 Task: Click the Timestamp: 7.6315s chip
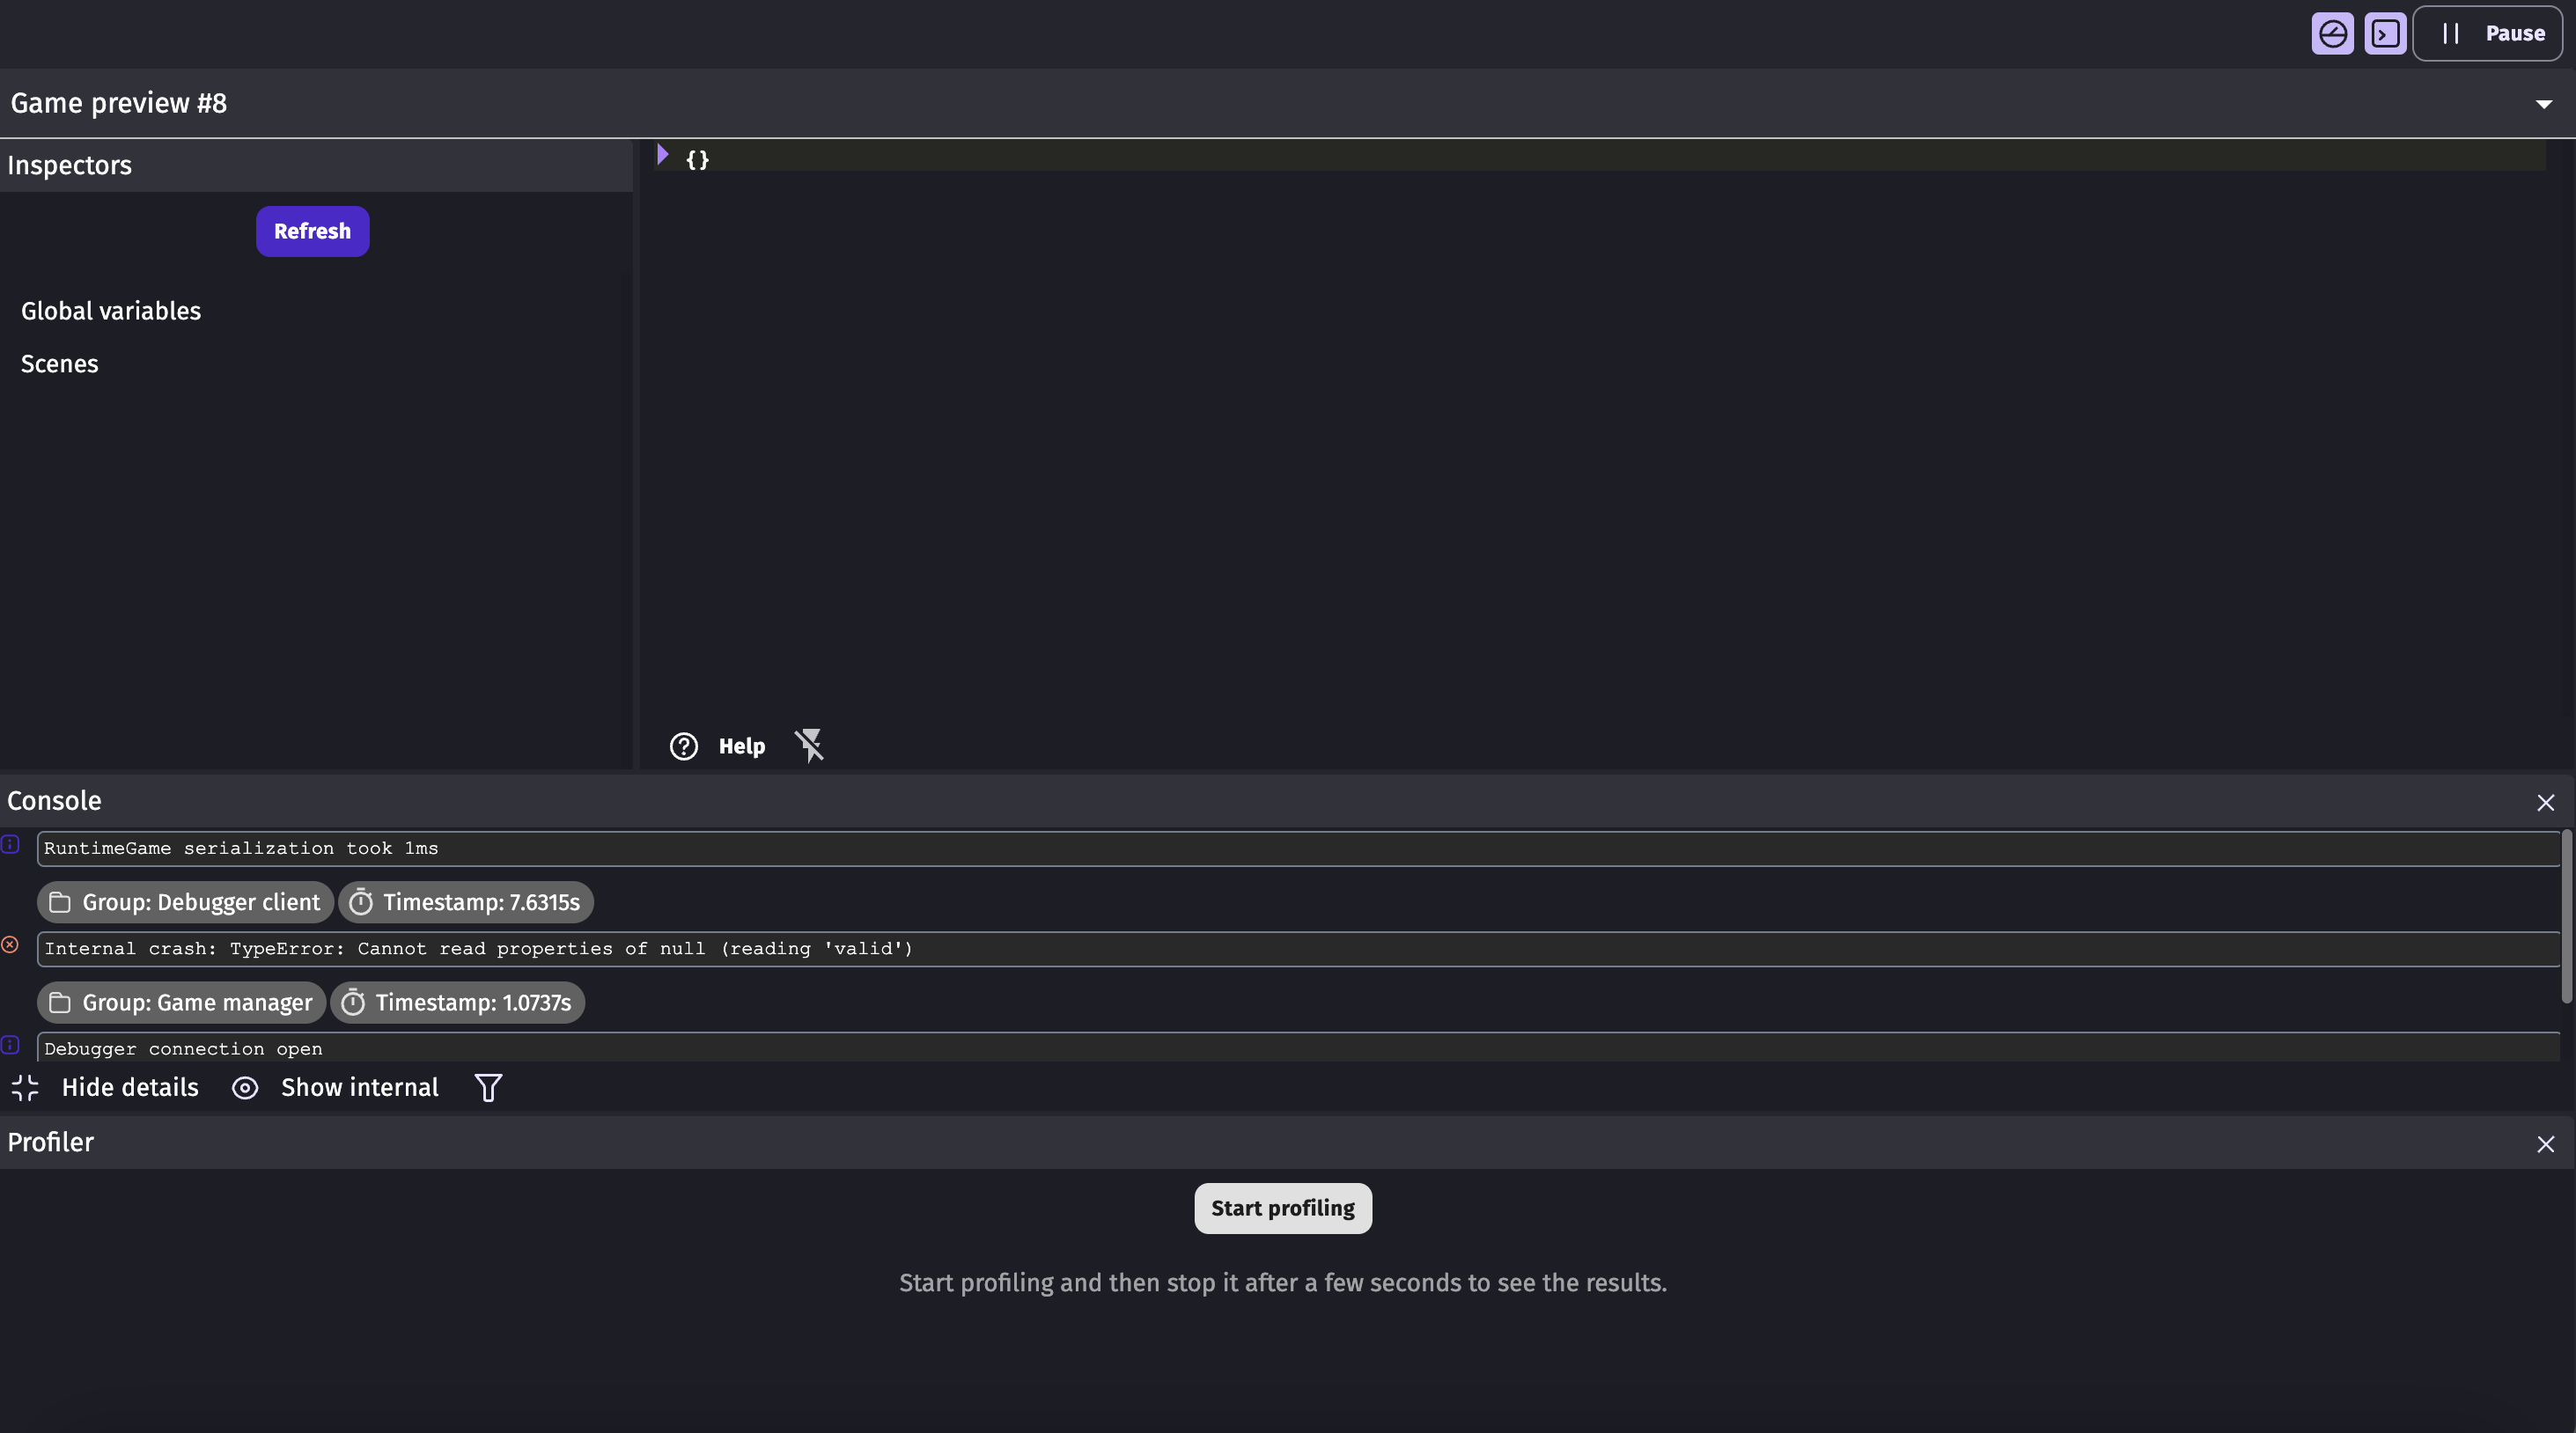466,902
